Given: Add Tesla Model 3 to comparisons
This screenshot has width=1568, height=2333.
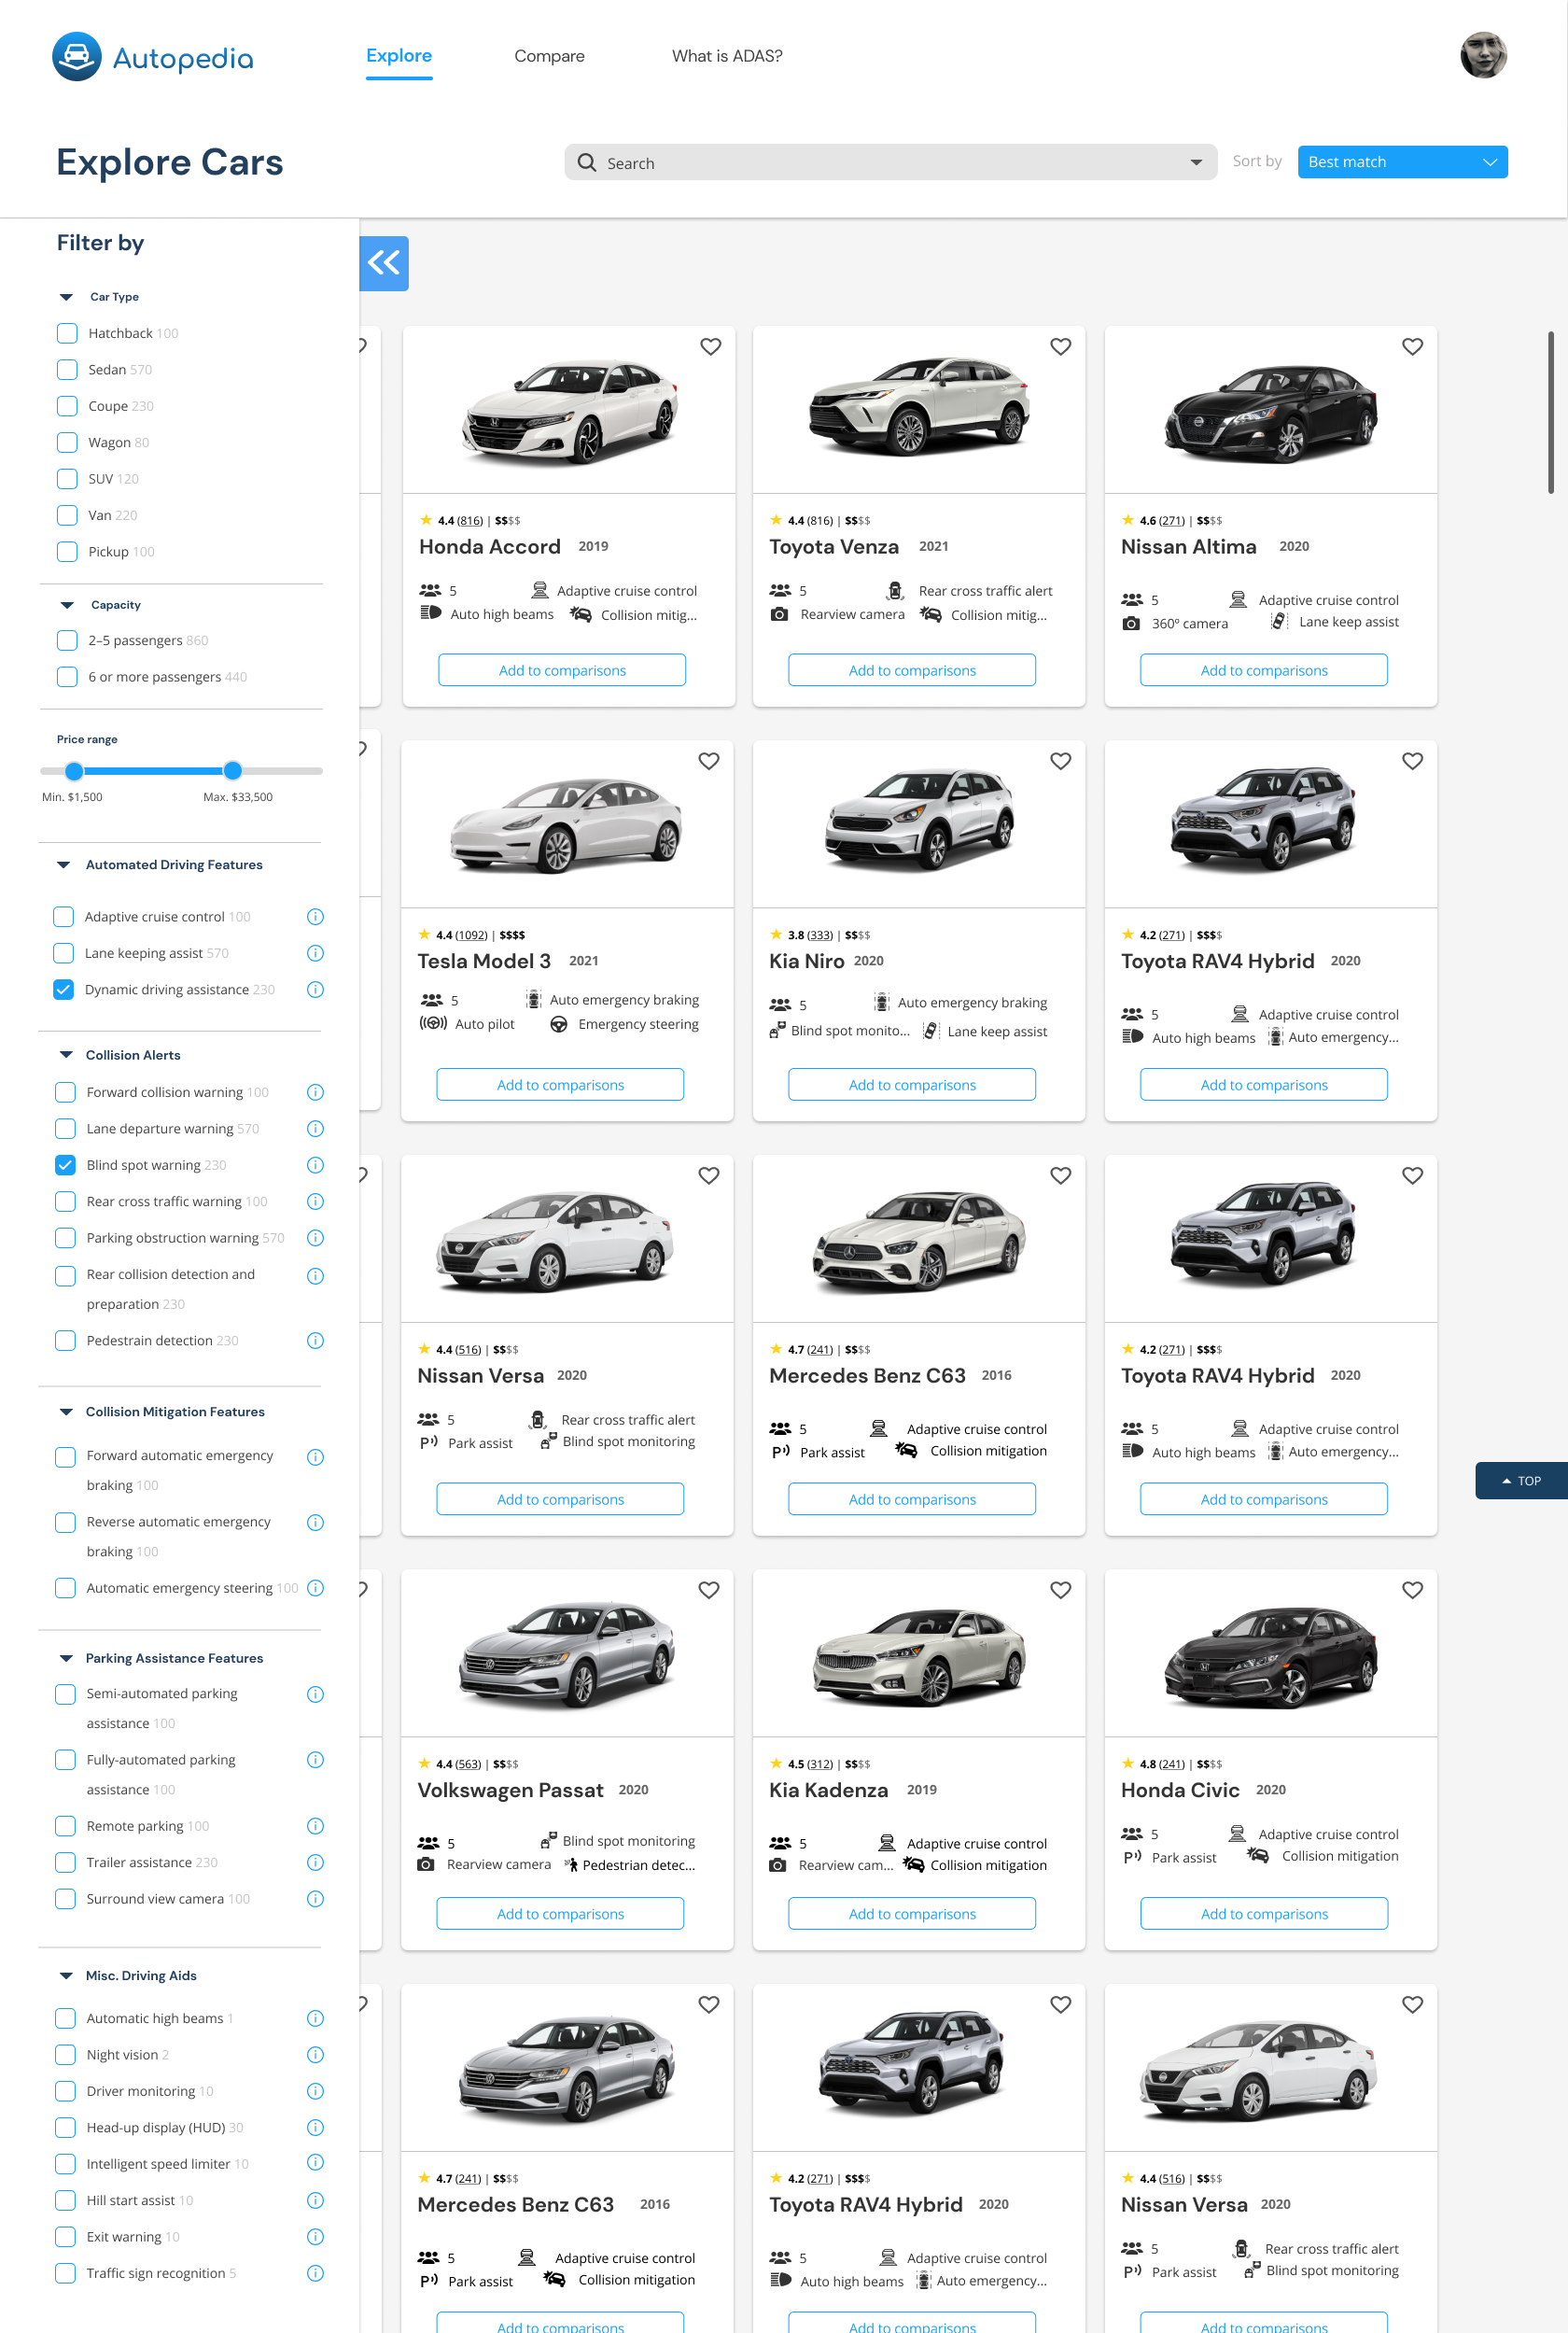Looking at the screenshot, I should 560,1085.
